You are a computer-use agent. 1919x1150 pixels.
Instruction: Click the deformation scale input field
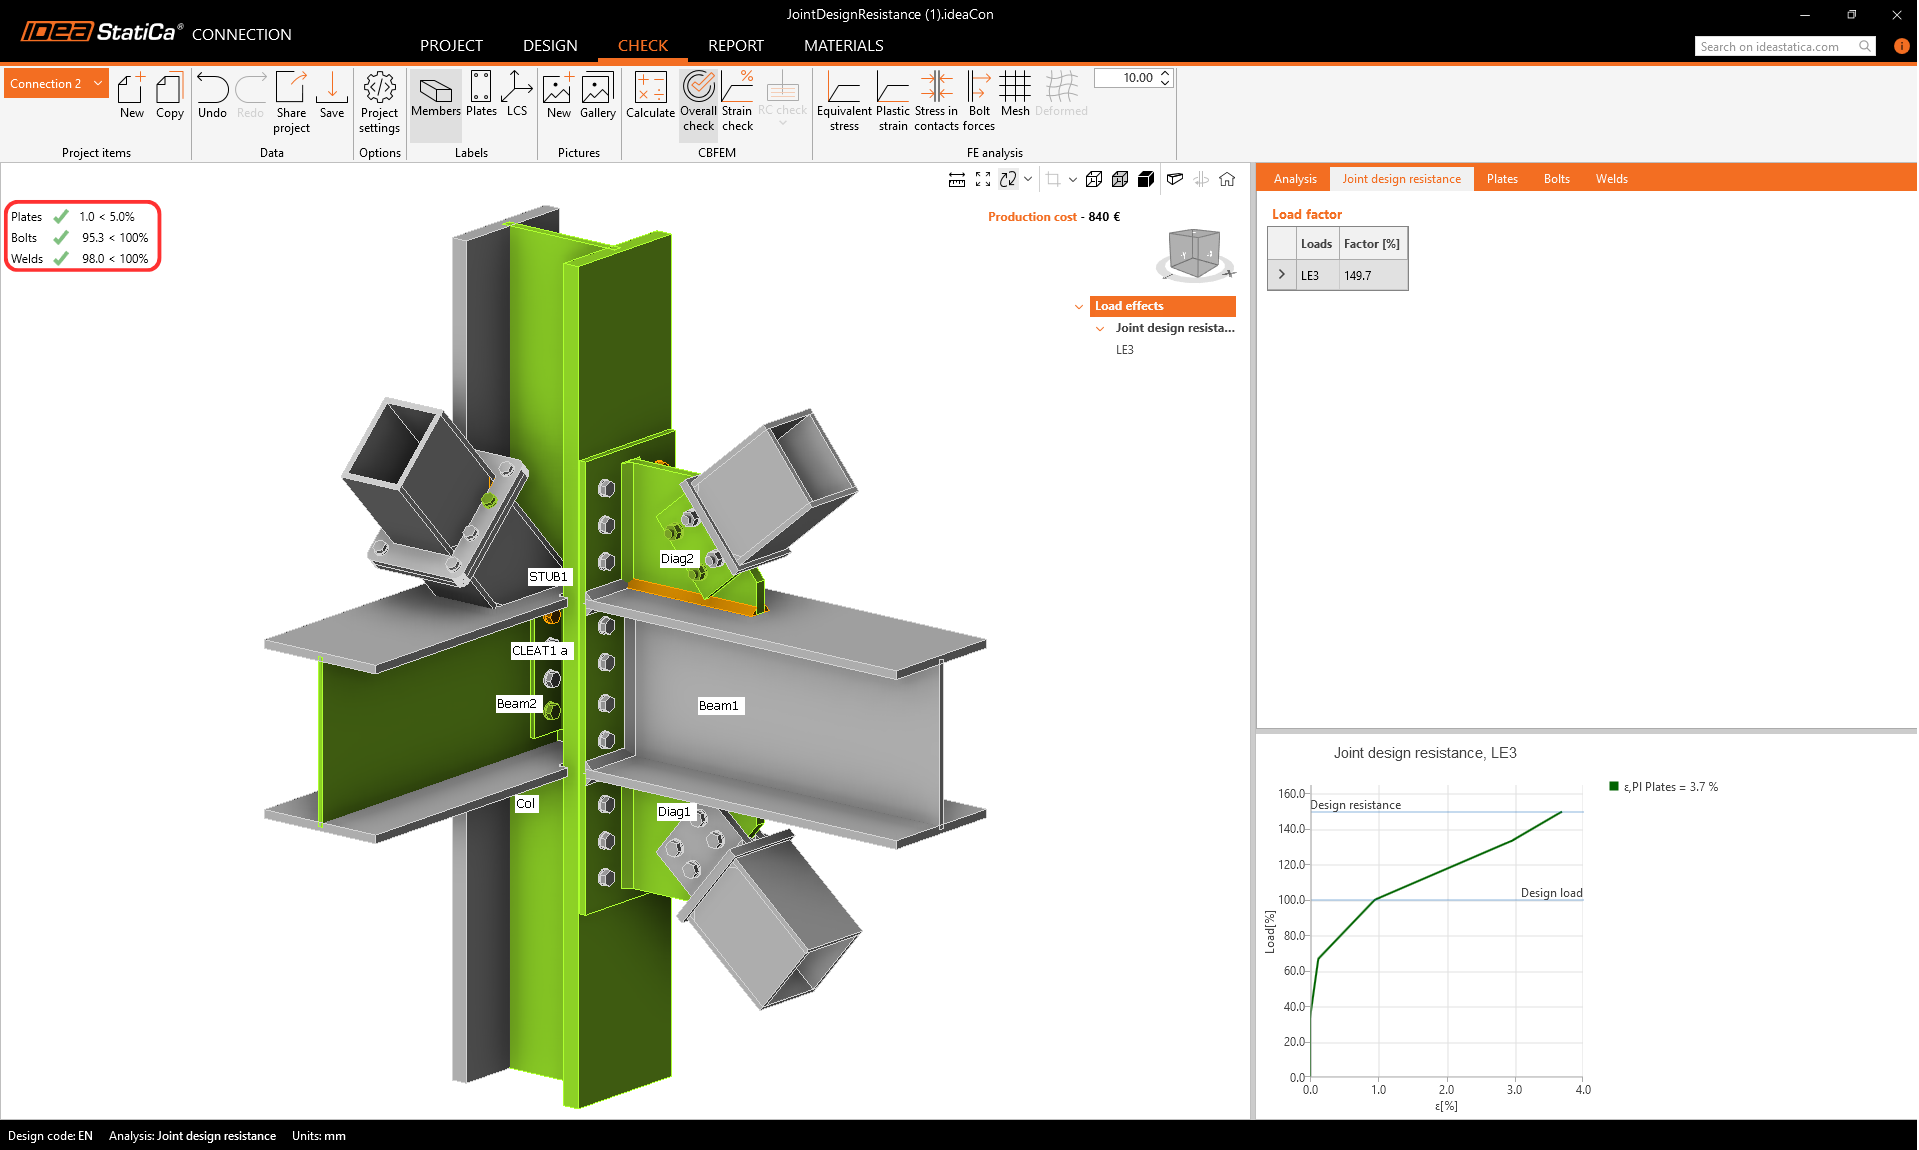pos(1127,78)
